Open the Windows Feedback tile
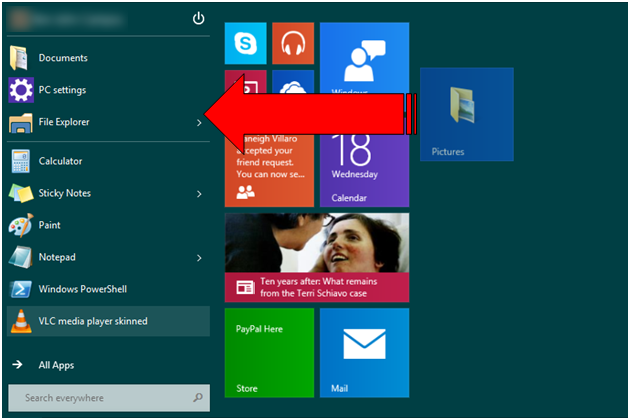 pos(364,58)
